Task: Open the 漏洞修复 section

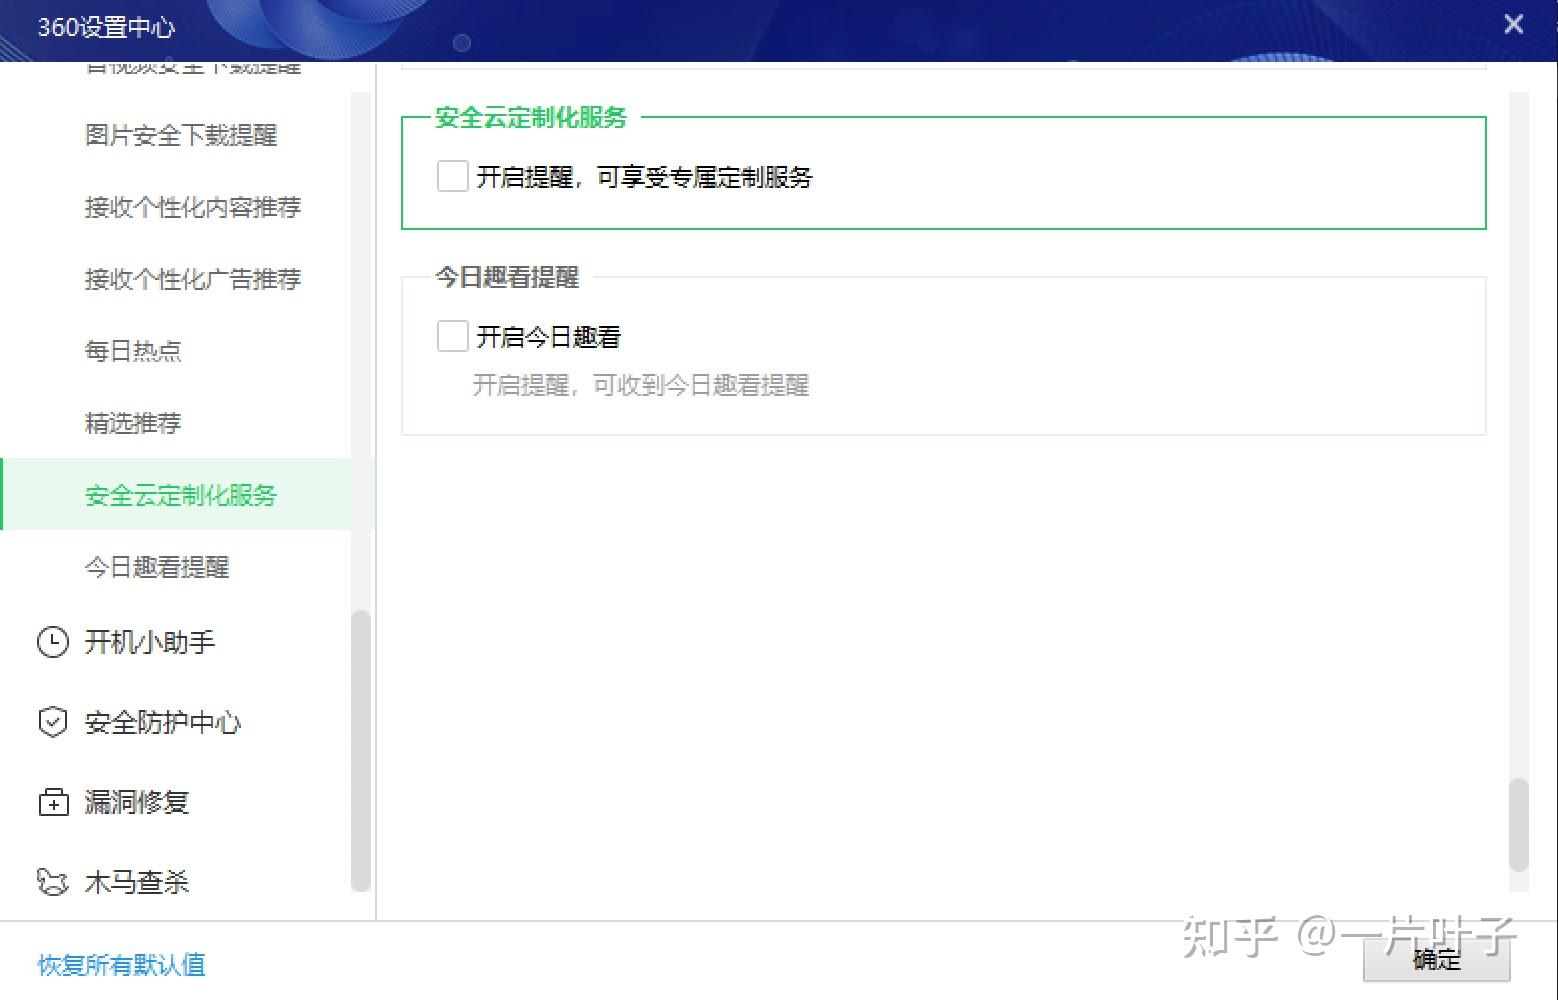Action: point(137,802)
